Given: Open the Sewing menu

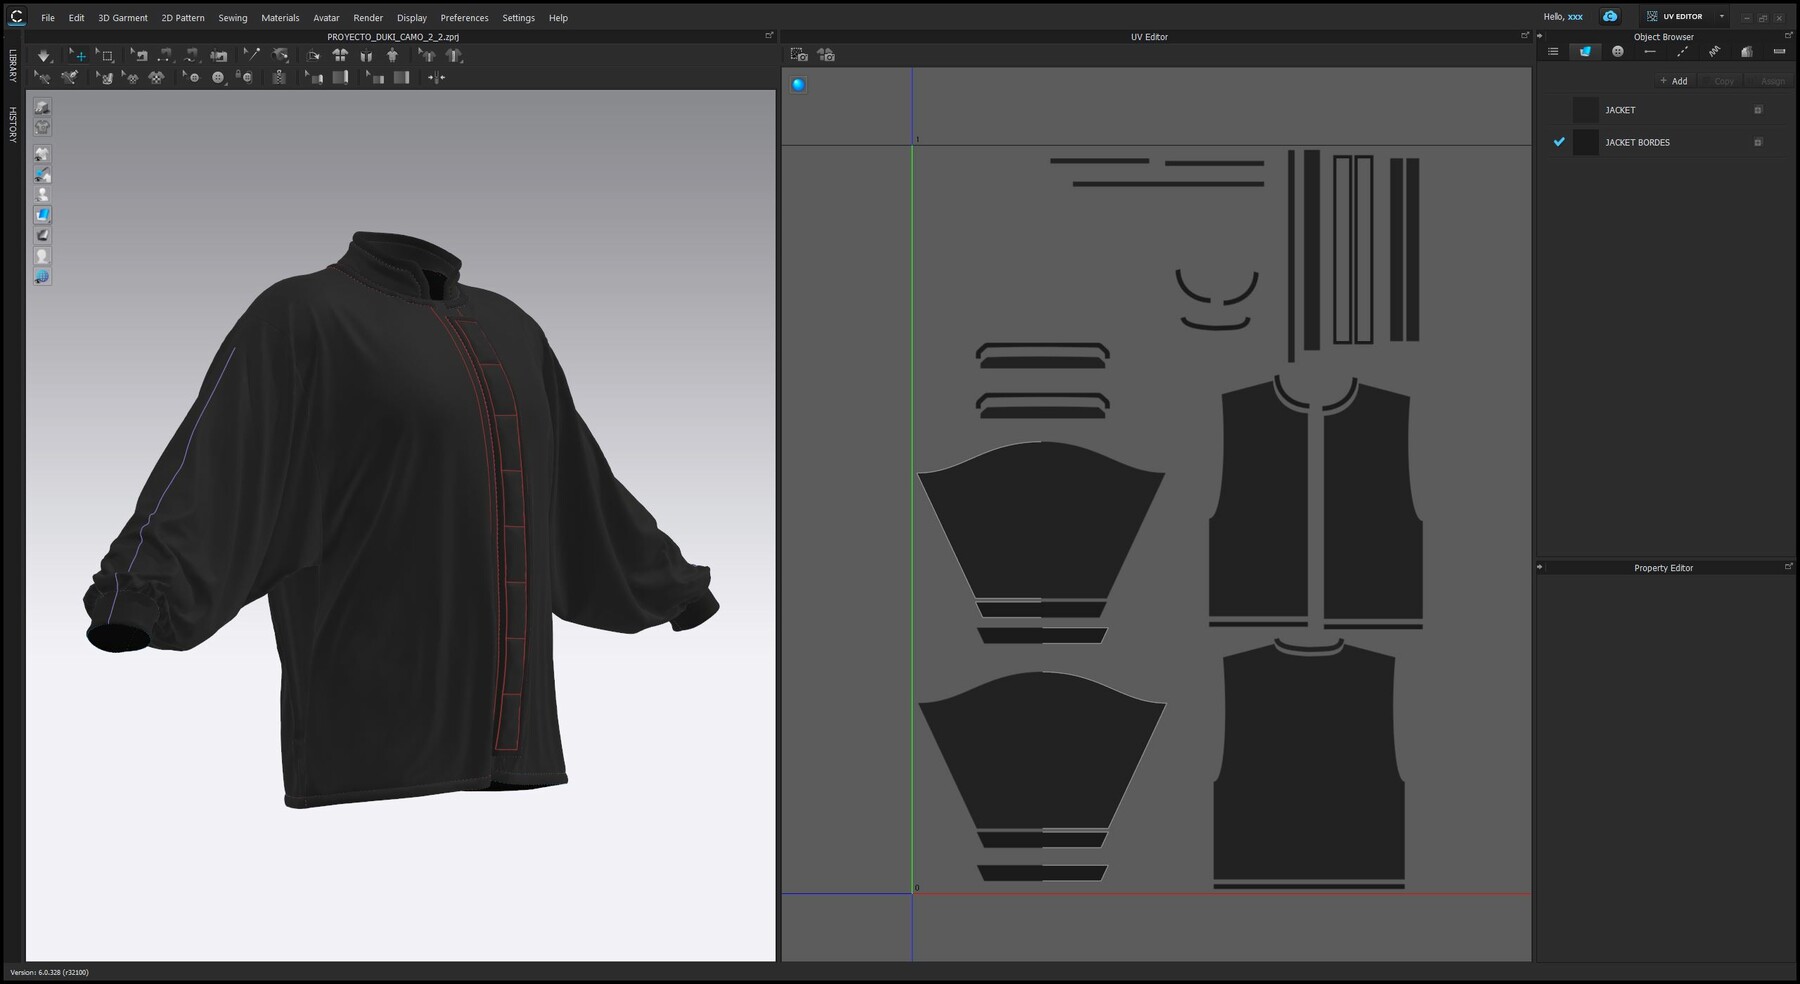Looking at the screenshot, I should tap(232, 17).
